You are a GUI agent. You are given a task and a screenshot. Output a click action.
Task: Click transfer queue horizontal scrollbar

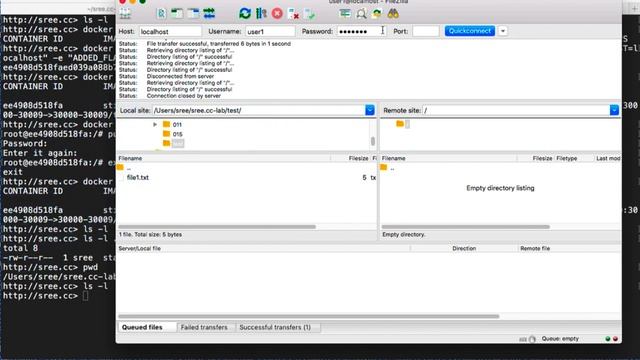click(x=309, y=316)
